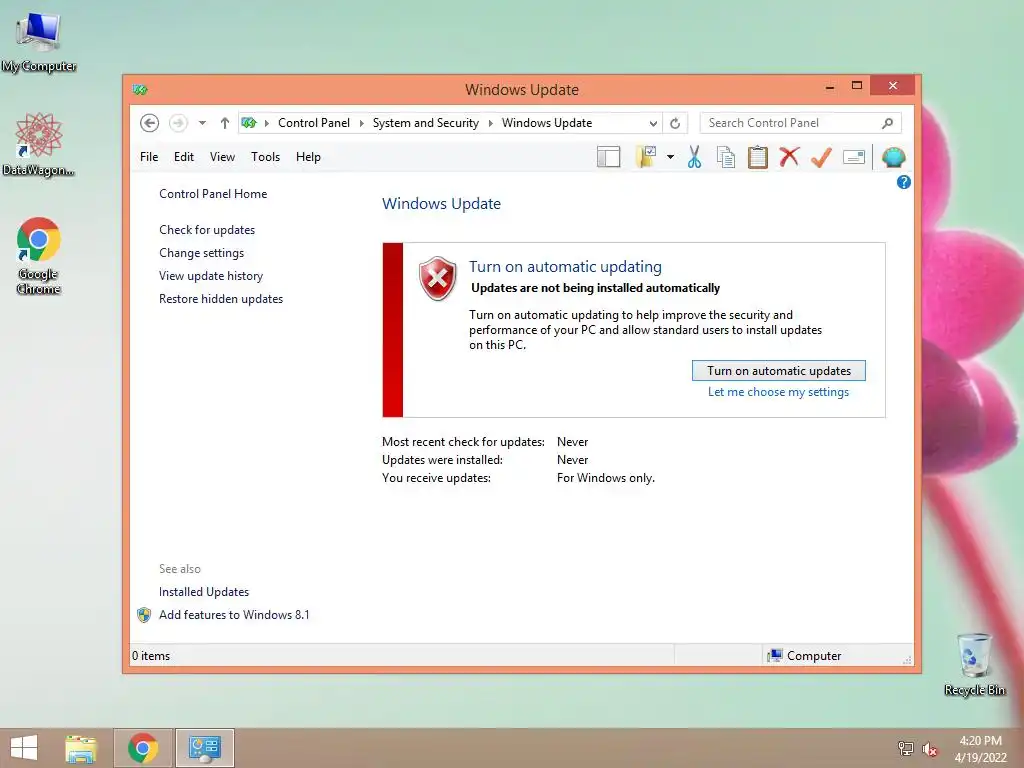The height and width of the screenshot is (768, 1024).
Task: Open Chrome from the taskbar
Action: [x=143, y=748]
